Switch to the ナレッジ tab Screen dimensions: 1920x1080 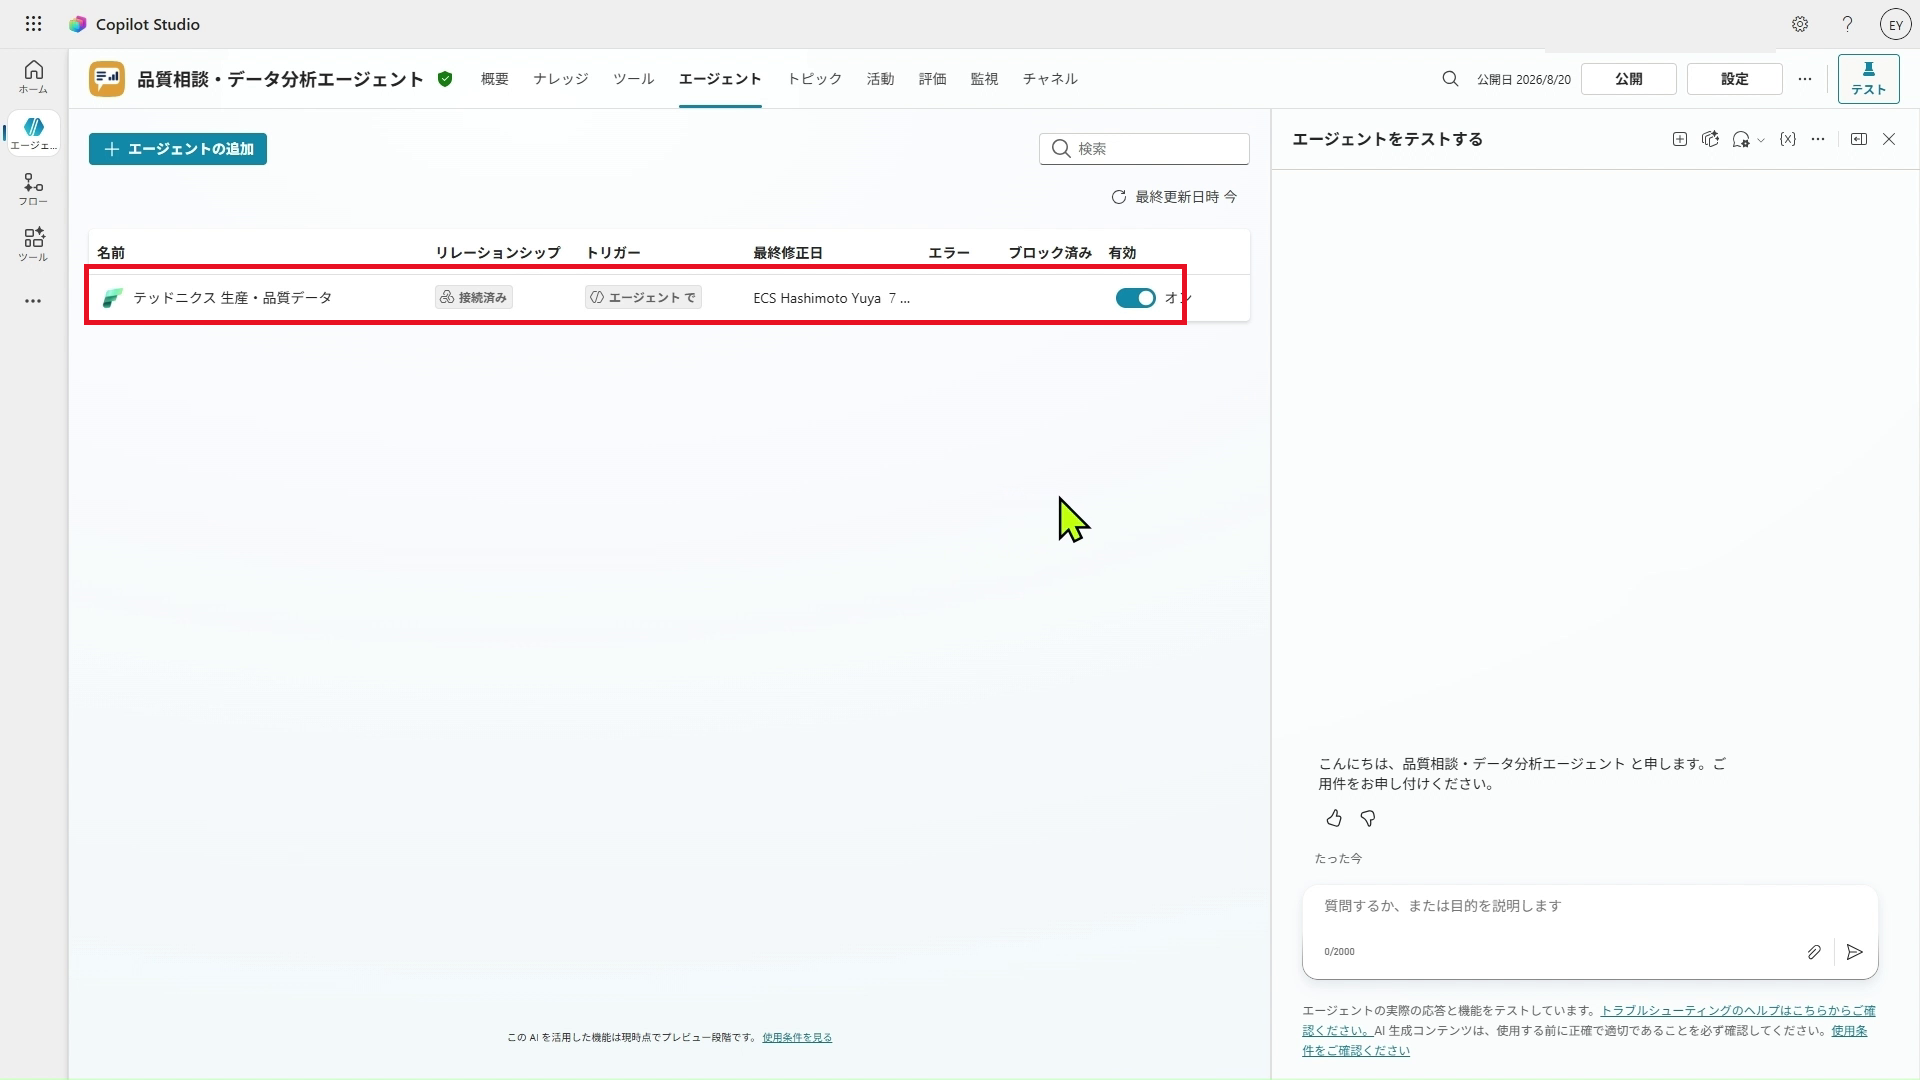click(561, 79)
